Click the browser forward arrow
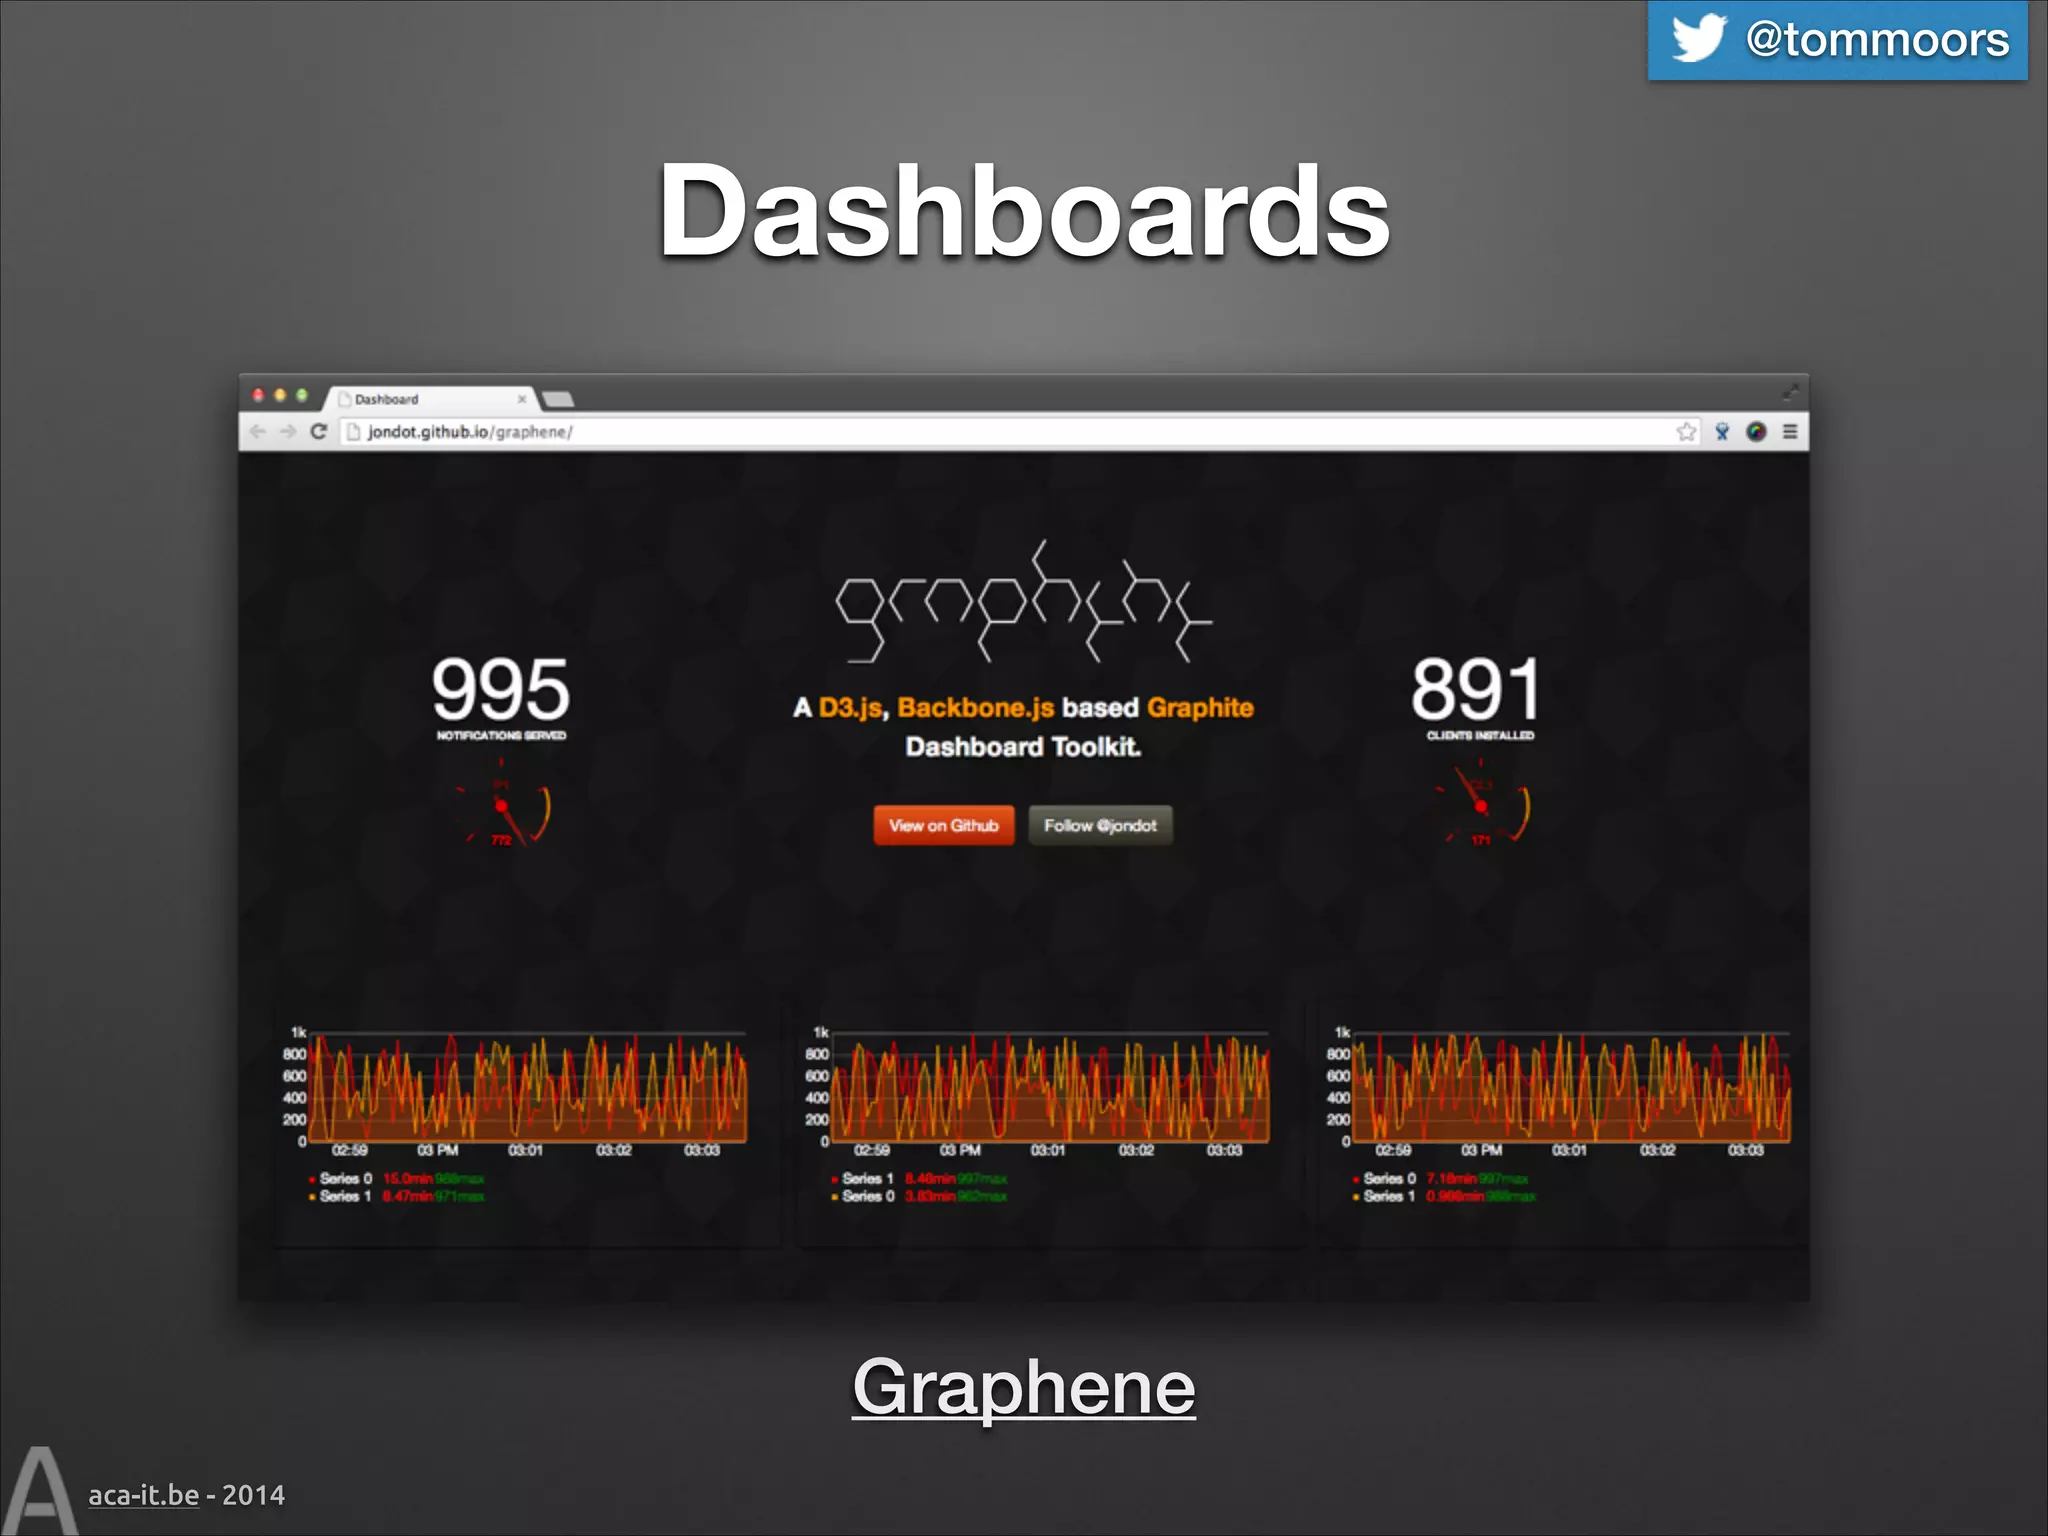 288,432
